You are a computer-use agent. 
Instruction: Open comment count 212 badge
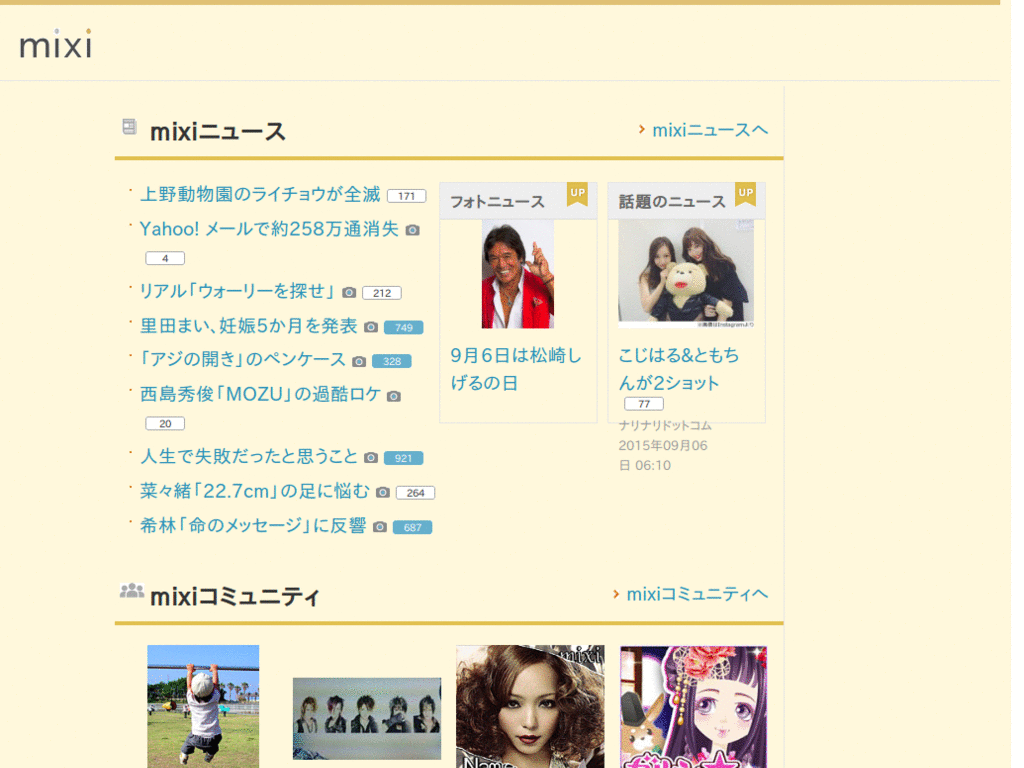[x=382, y=293]
